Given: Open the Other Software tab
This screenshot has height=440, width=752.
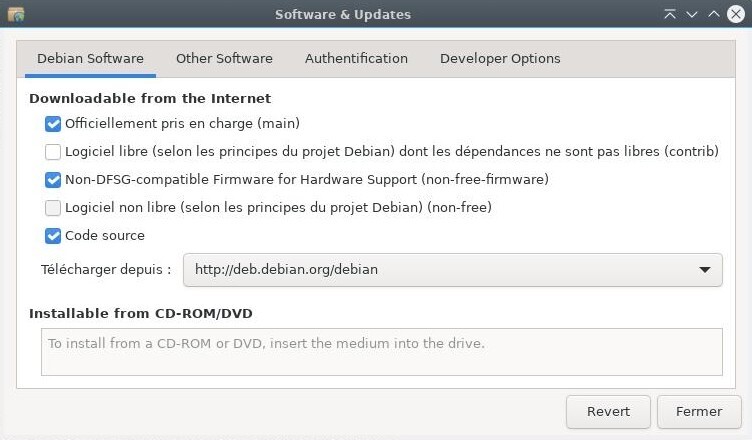Looking at the screenshot, I should point(224,59).
